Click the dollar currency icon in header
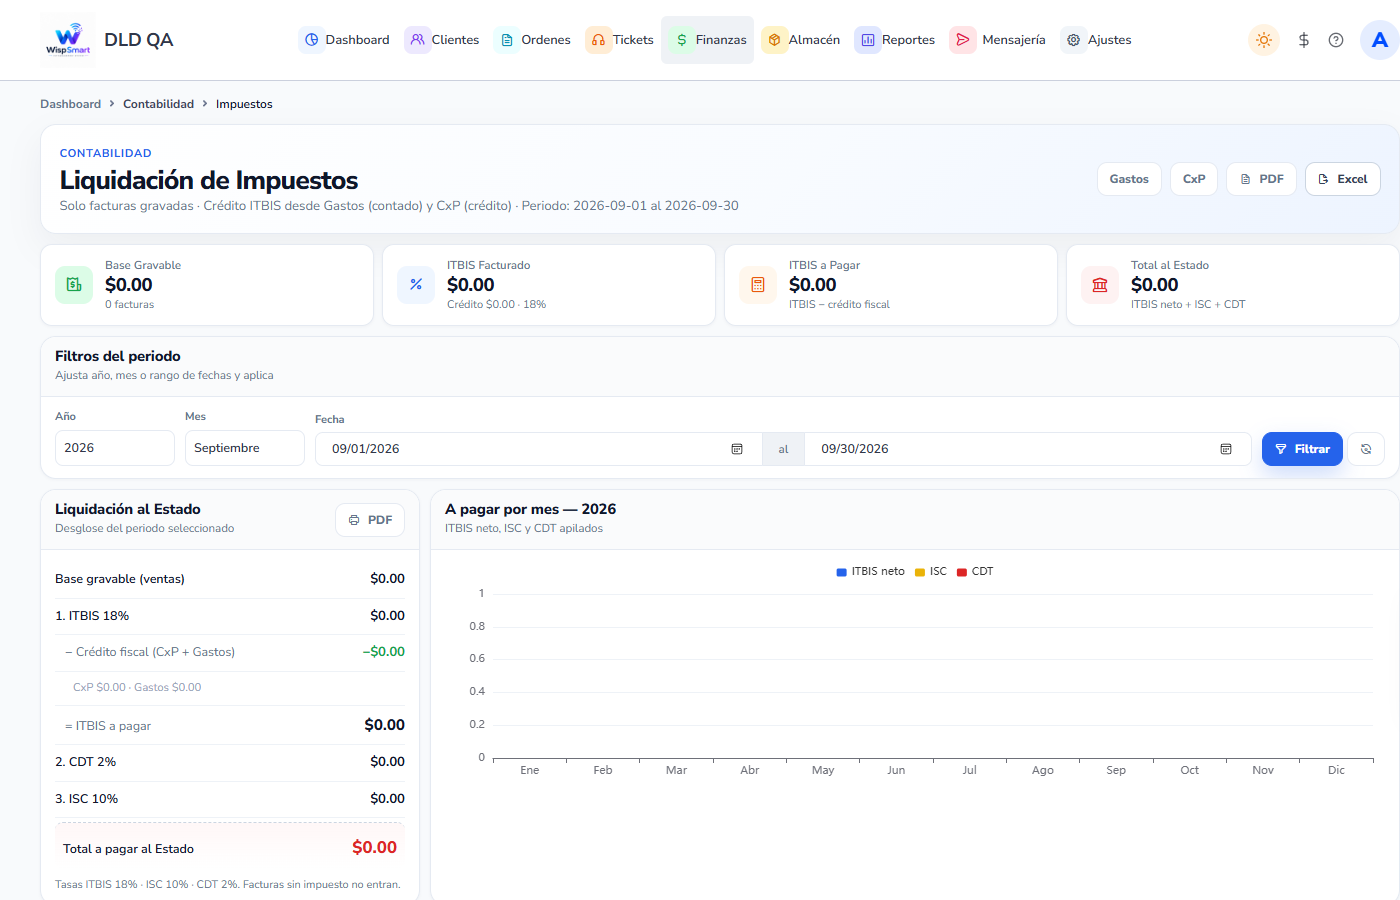 (1304, 40)
